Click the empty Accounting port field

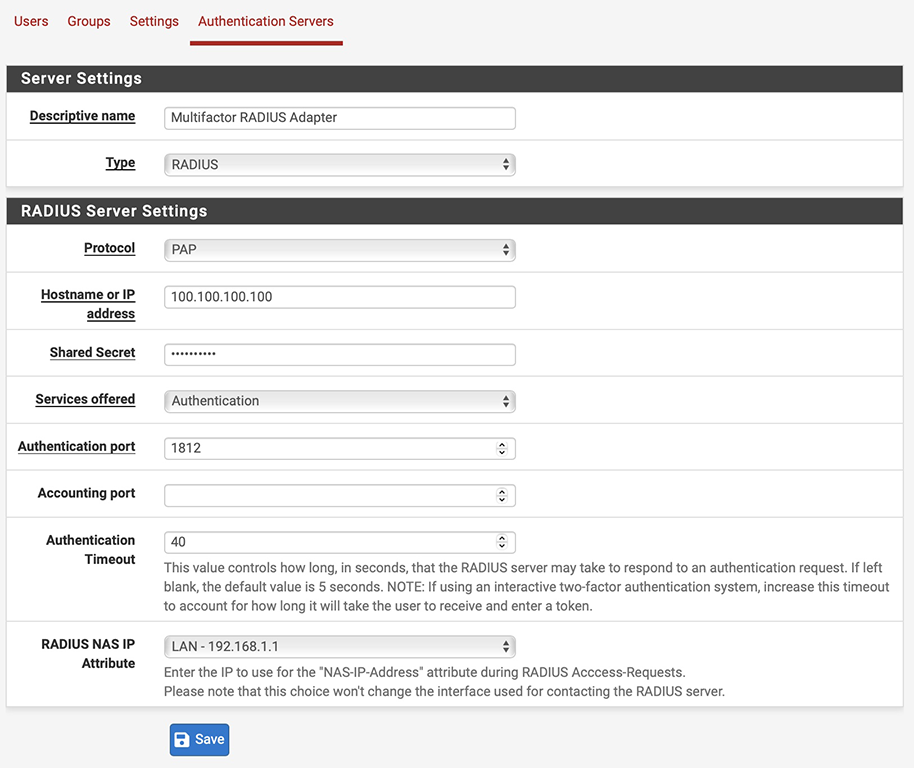coord(330,495)
